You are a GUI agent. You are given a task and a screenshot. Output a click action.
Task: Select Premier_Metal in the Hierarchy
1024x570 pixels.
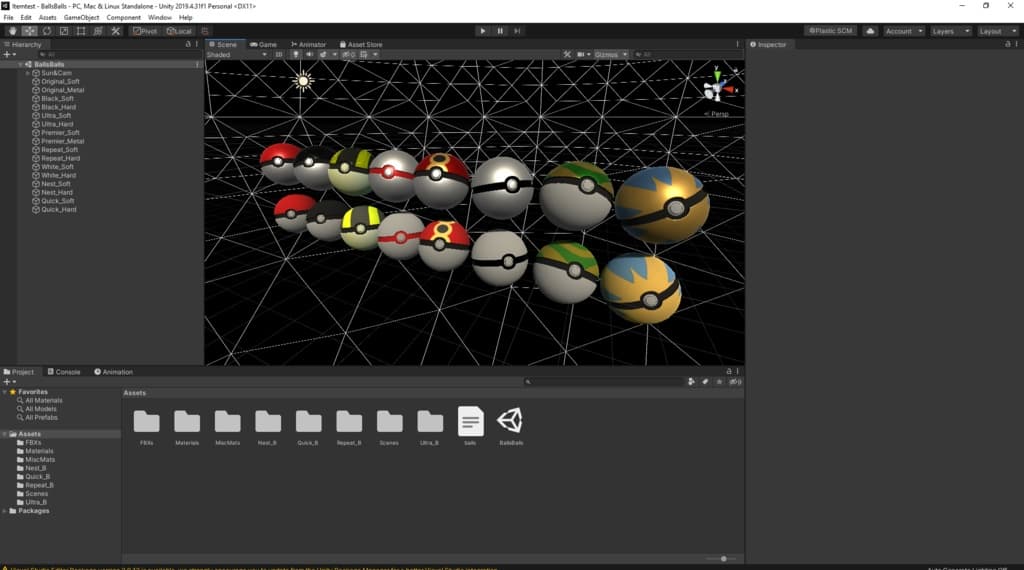tap(62, 141)
